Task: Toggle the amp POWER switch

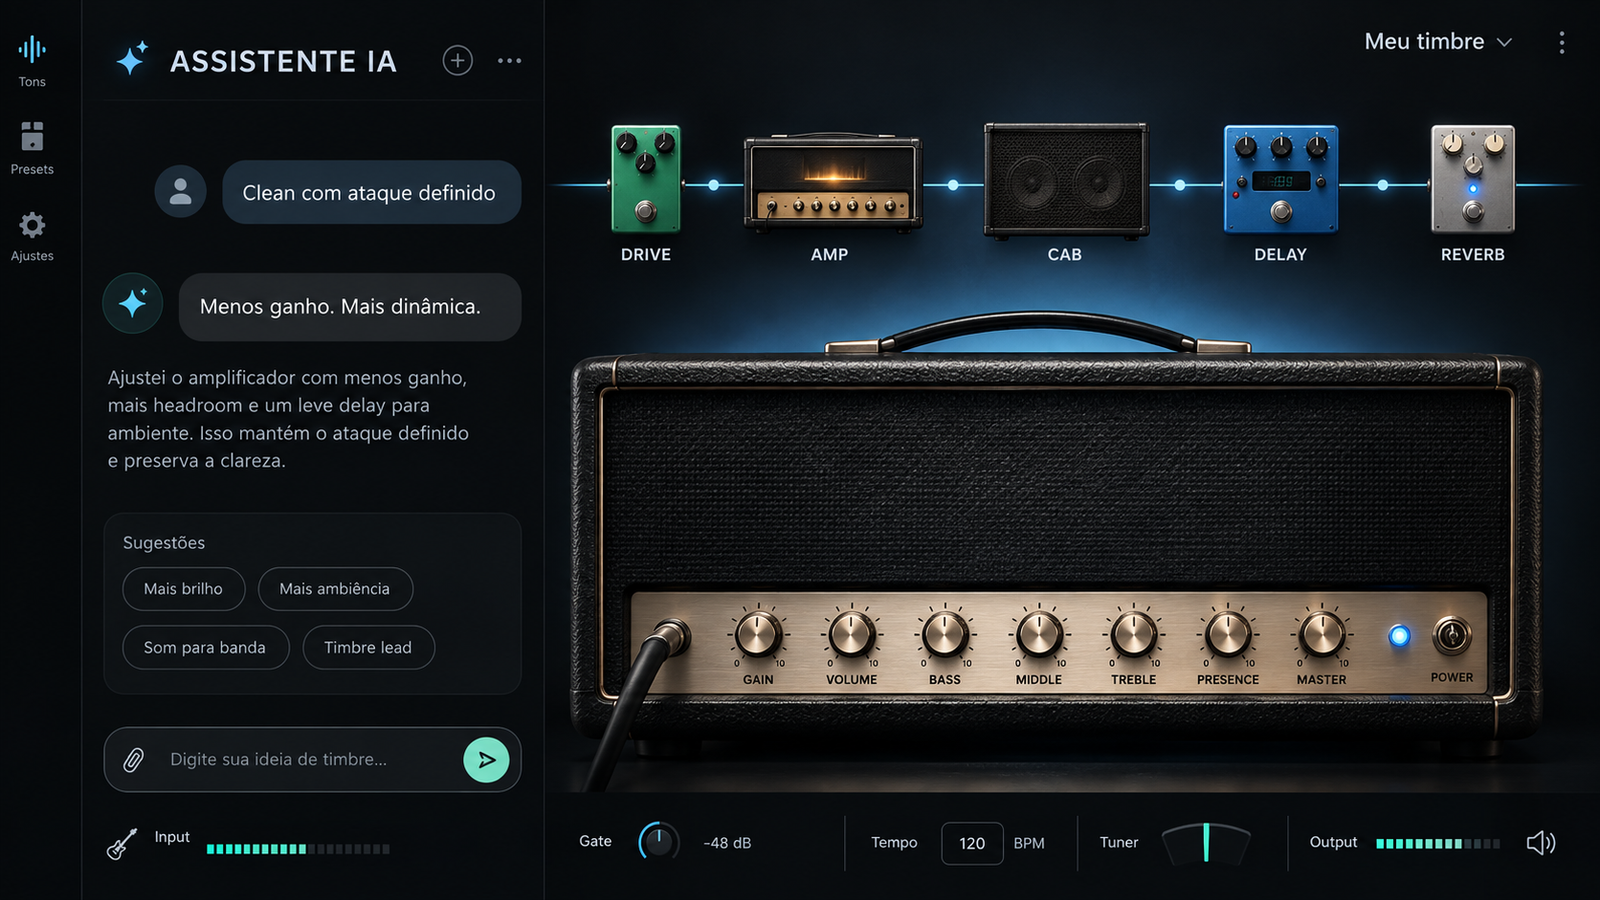Action: (1452, 635)
